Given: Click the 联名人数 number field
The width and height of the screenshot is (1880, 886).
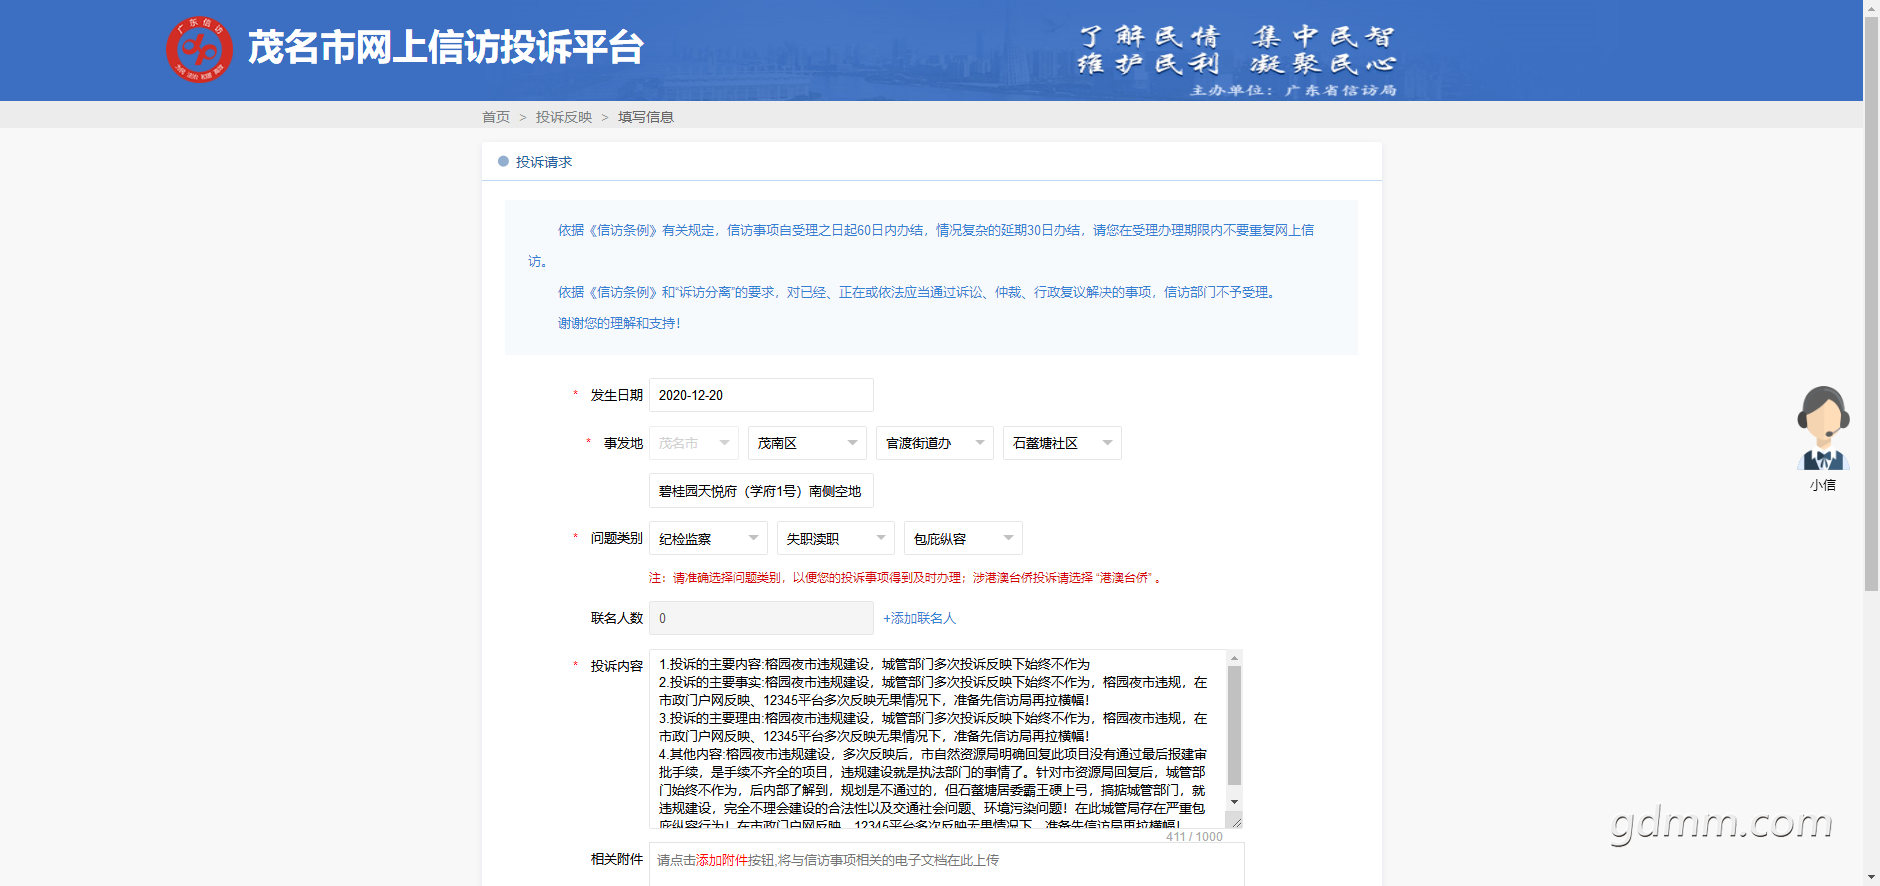Looking at the screenshot, I should point(761,618).
